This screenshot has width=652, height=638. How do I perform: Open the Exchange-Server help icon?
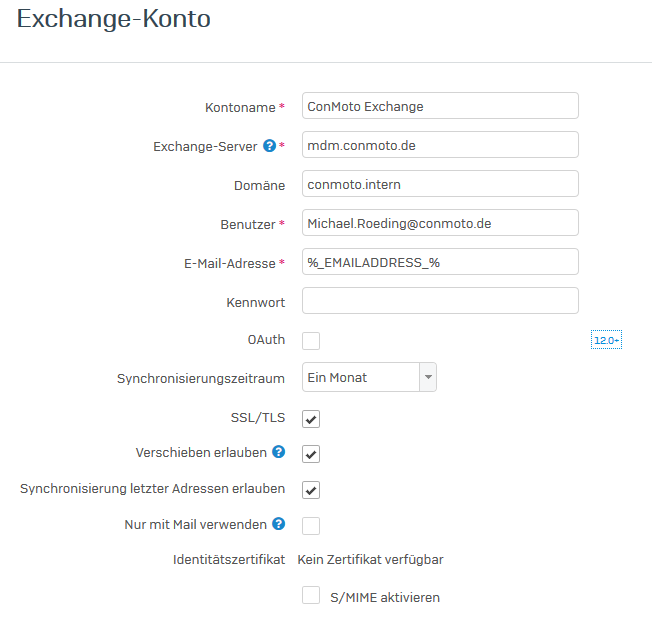click(269, 146)
